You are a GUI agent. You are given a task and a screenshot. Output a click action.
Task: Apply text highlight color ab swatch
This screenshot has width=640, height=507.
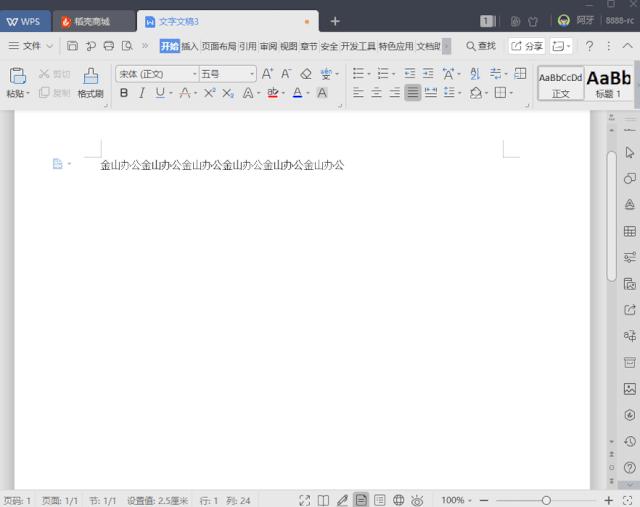pyautogui.click(x=273, y=93)
